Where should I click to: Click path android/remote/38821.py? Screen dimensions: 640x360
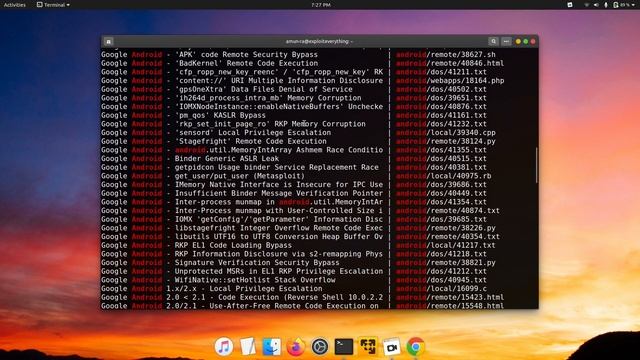[x=445, y=262]
